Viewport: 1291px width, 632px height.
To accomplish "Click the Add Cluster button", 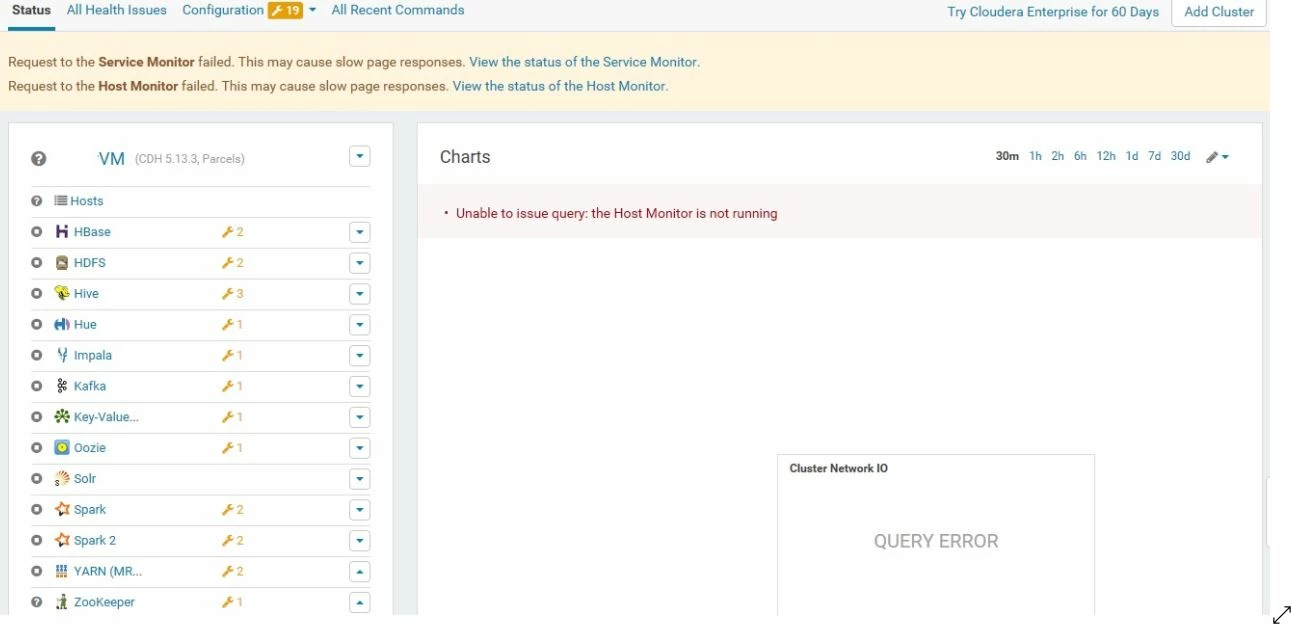I will [x=1219, y=12].
